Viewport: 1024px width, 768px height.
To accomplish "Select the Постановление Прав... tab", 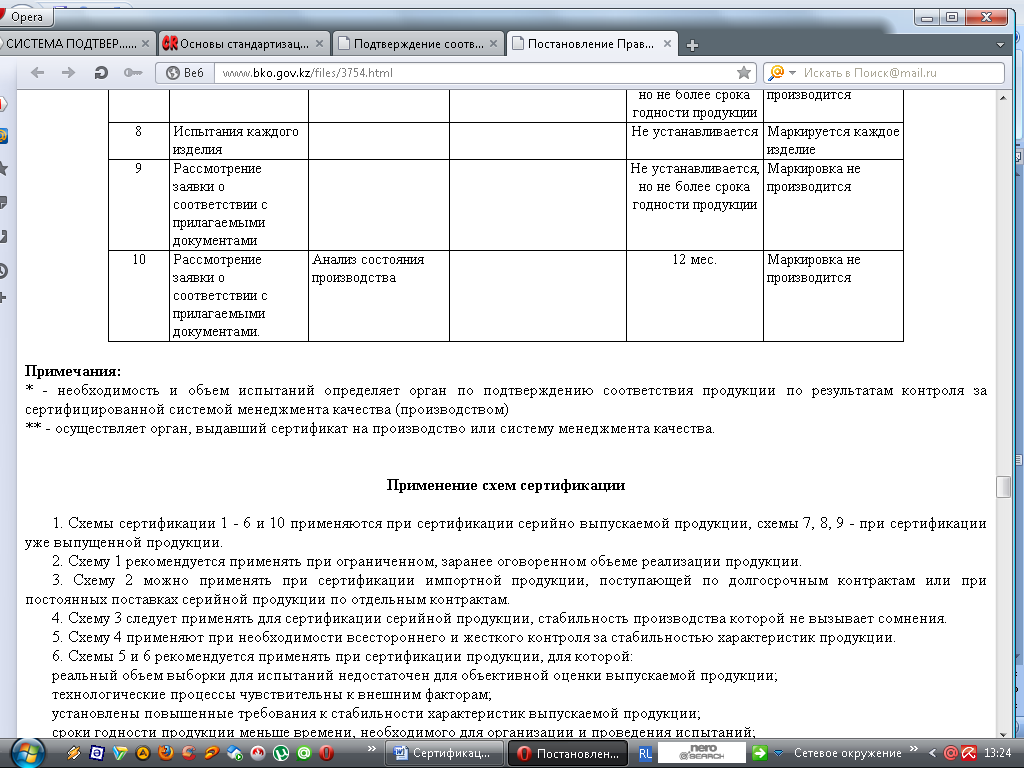I will pos(591,44).
